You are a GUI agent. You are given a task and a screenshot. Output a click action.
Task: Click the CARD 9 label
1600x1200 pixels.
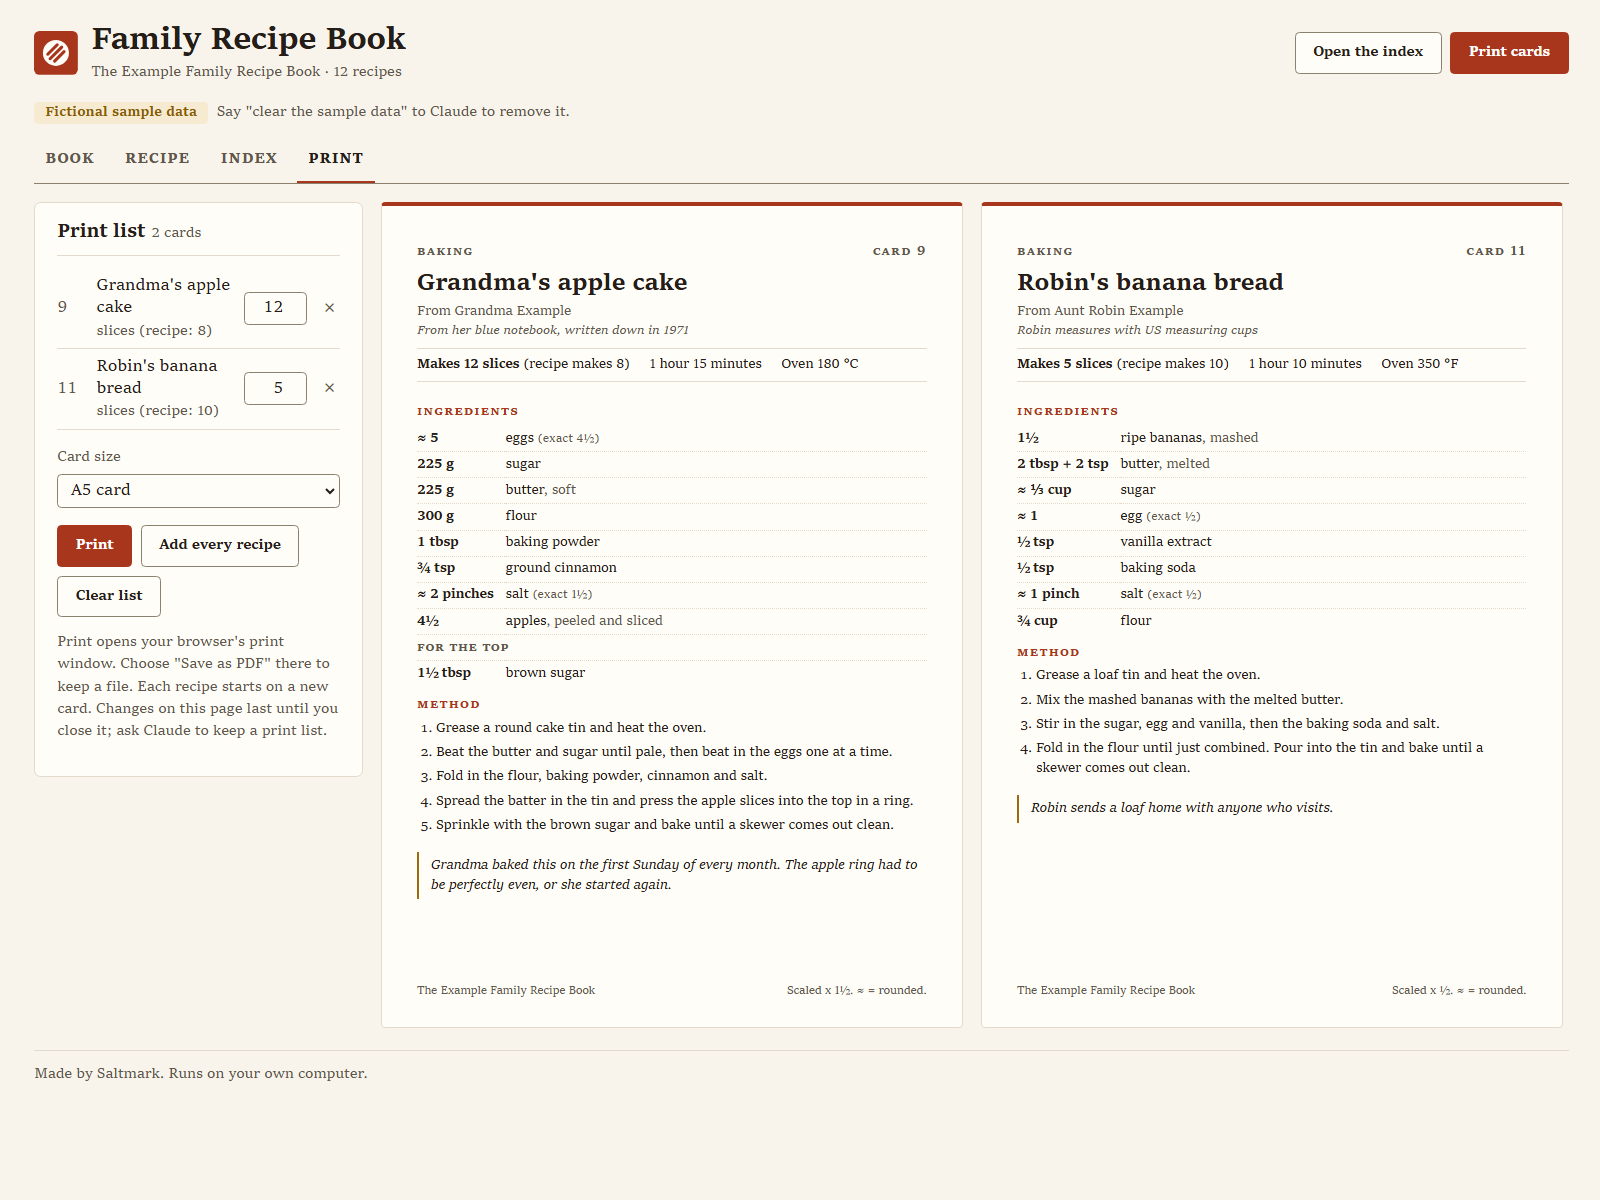coord(899,251)
